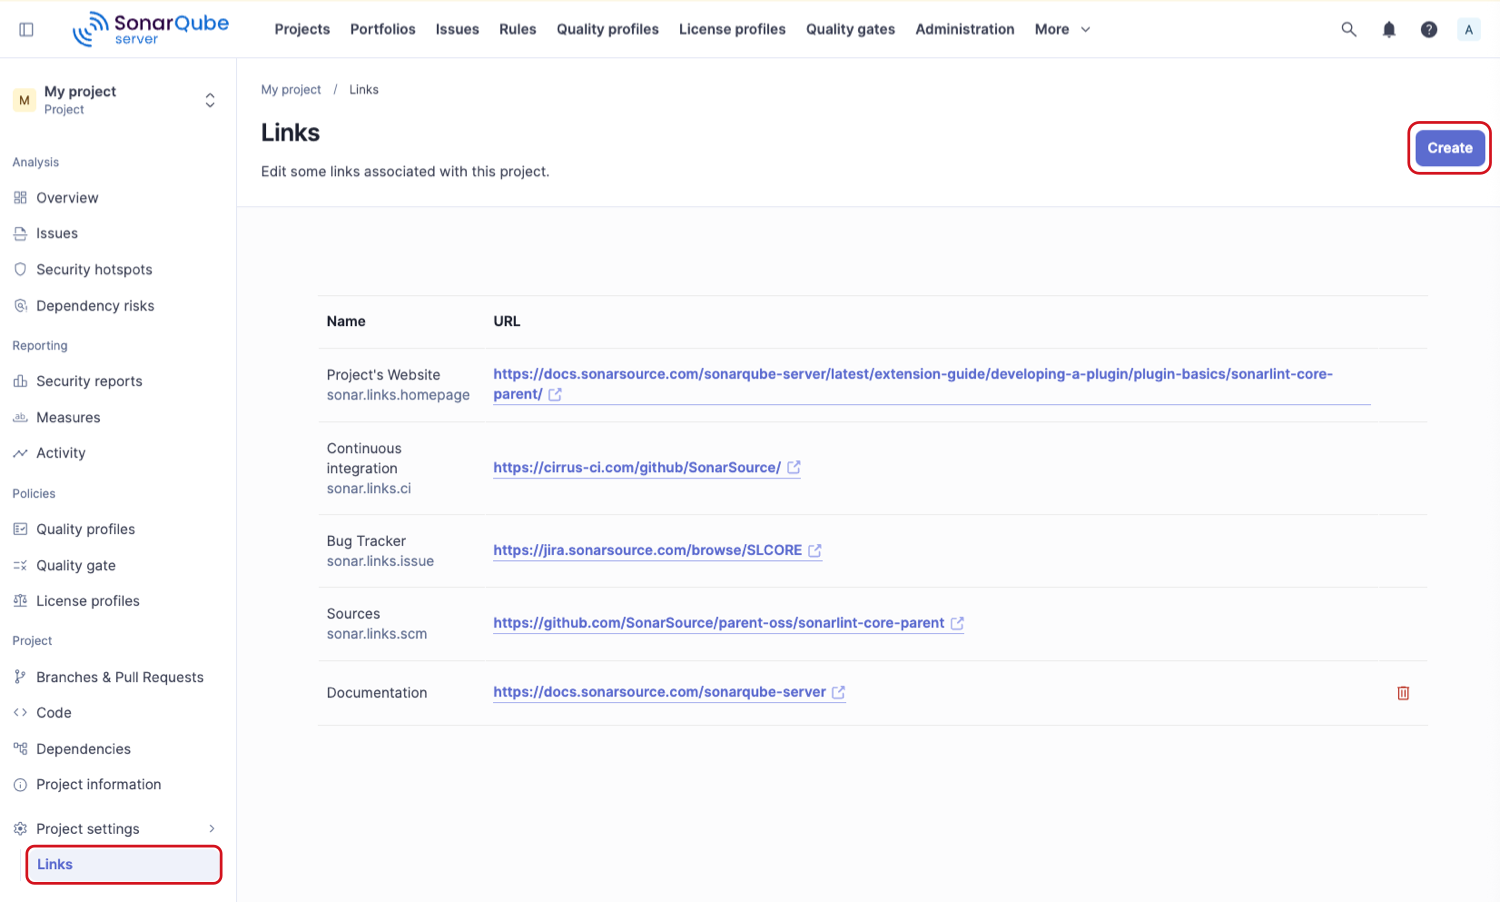Image resolution: width=1500 pixels, height=902 pixels.
Task: Open Branches & Pull Requests in sidebar
Action: tap(120, 677)
